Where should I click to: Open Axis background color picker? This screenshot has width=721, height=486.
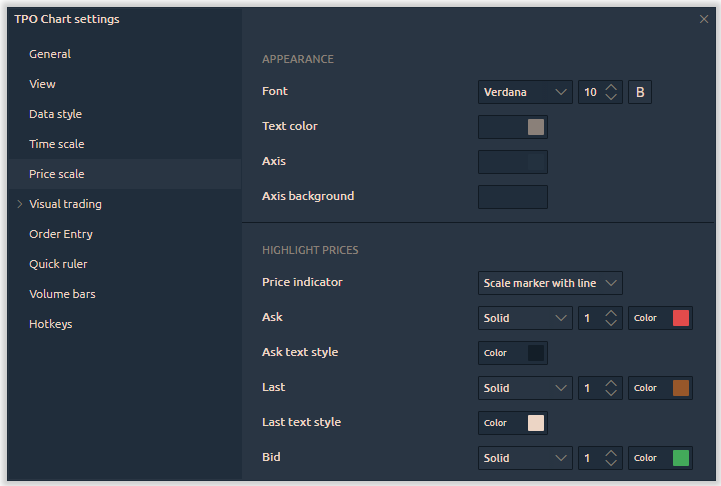pyautogui.click(x=513, y=197)
